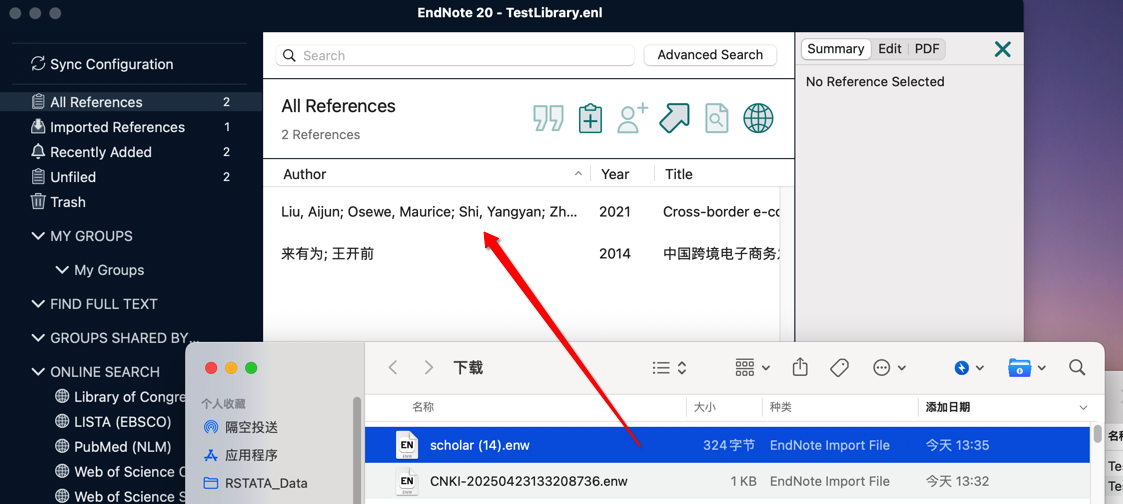Switch to the Summary tab
The width and height of the screenshot is (1123, 504).
pyautogui.click(x=836, y=49)
